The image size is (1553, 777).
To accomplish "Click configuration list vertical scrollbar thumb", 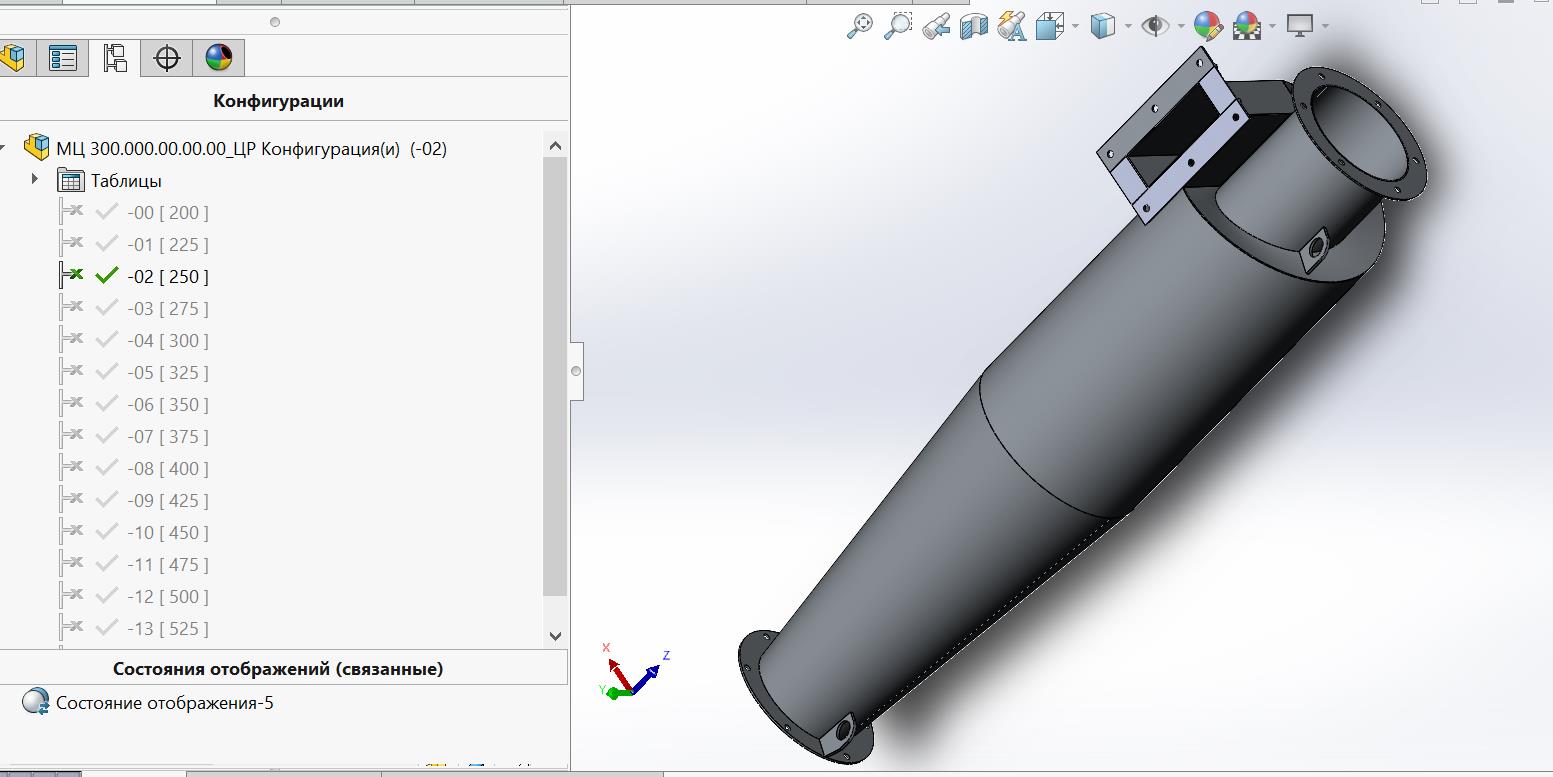I will pyautogui.click(x=556, y=376).
